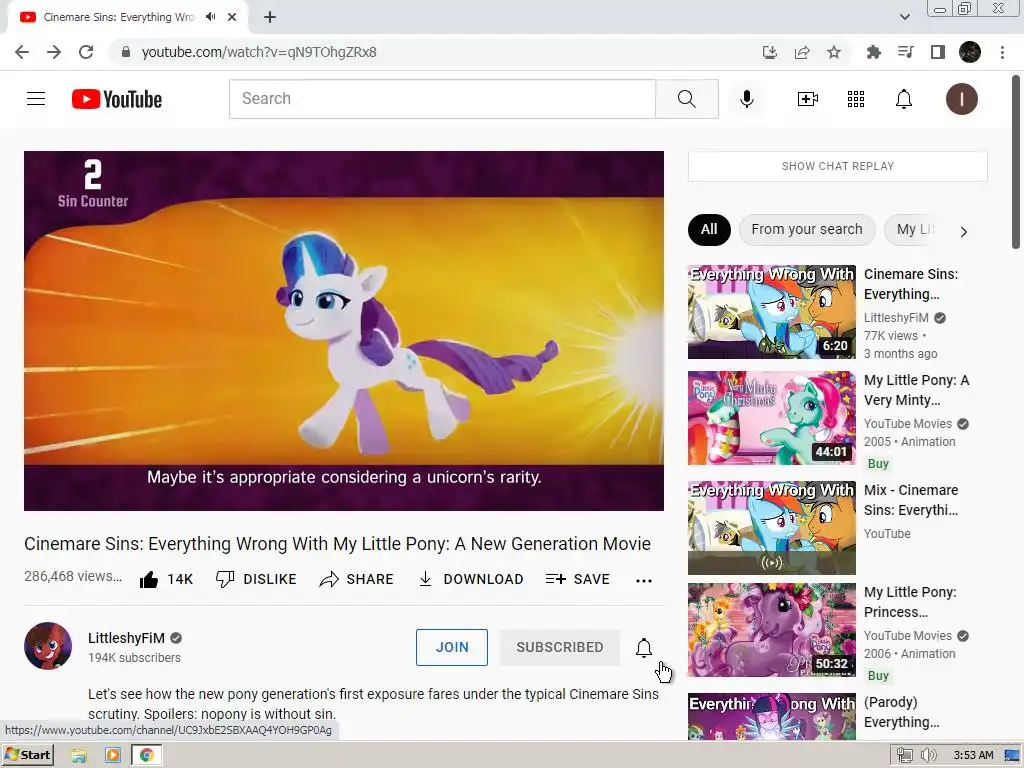
Task: Click Buy under My Little Pony: Princess
Action: 878,676
